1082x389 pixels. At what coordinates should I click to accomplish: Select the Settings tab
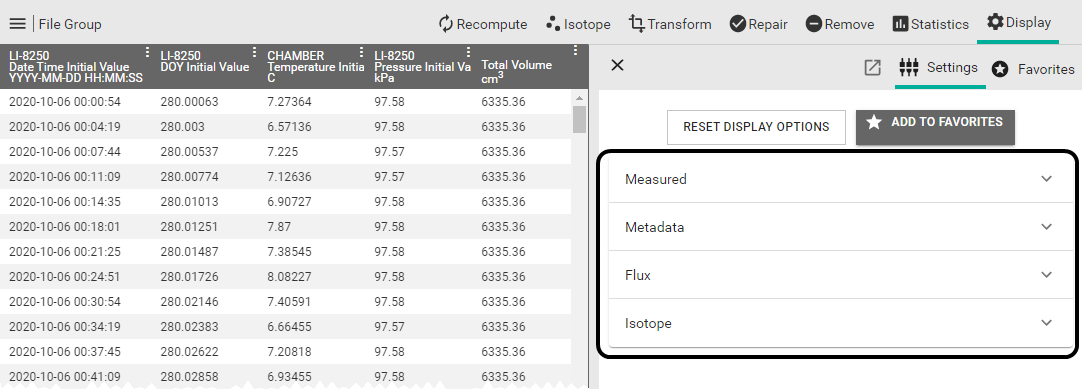click(938, 68)
